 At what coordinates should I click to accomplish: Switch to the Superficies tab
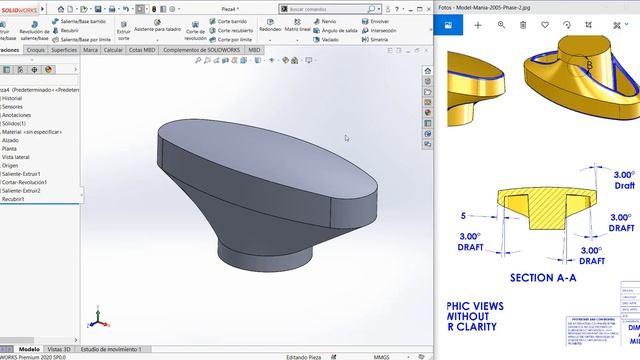[x=64, y=50]
